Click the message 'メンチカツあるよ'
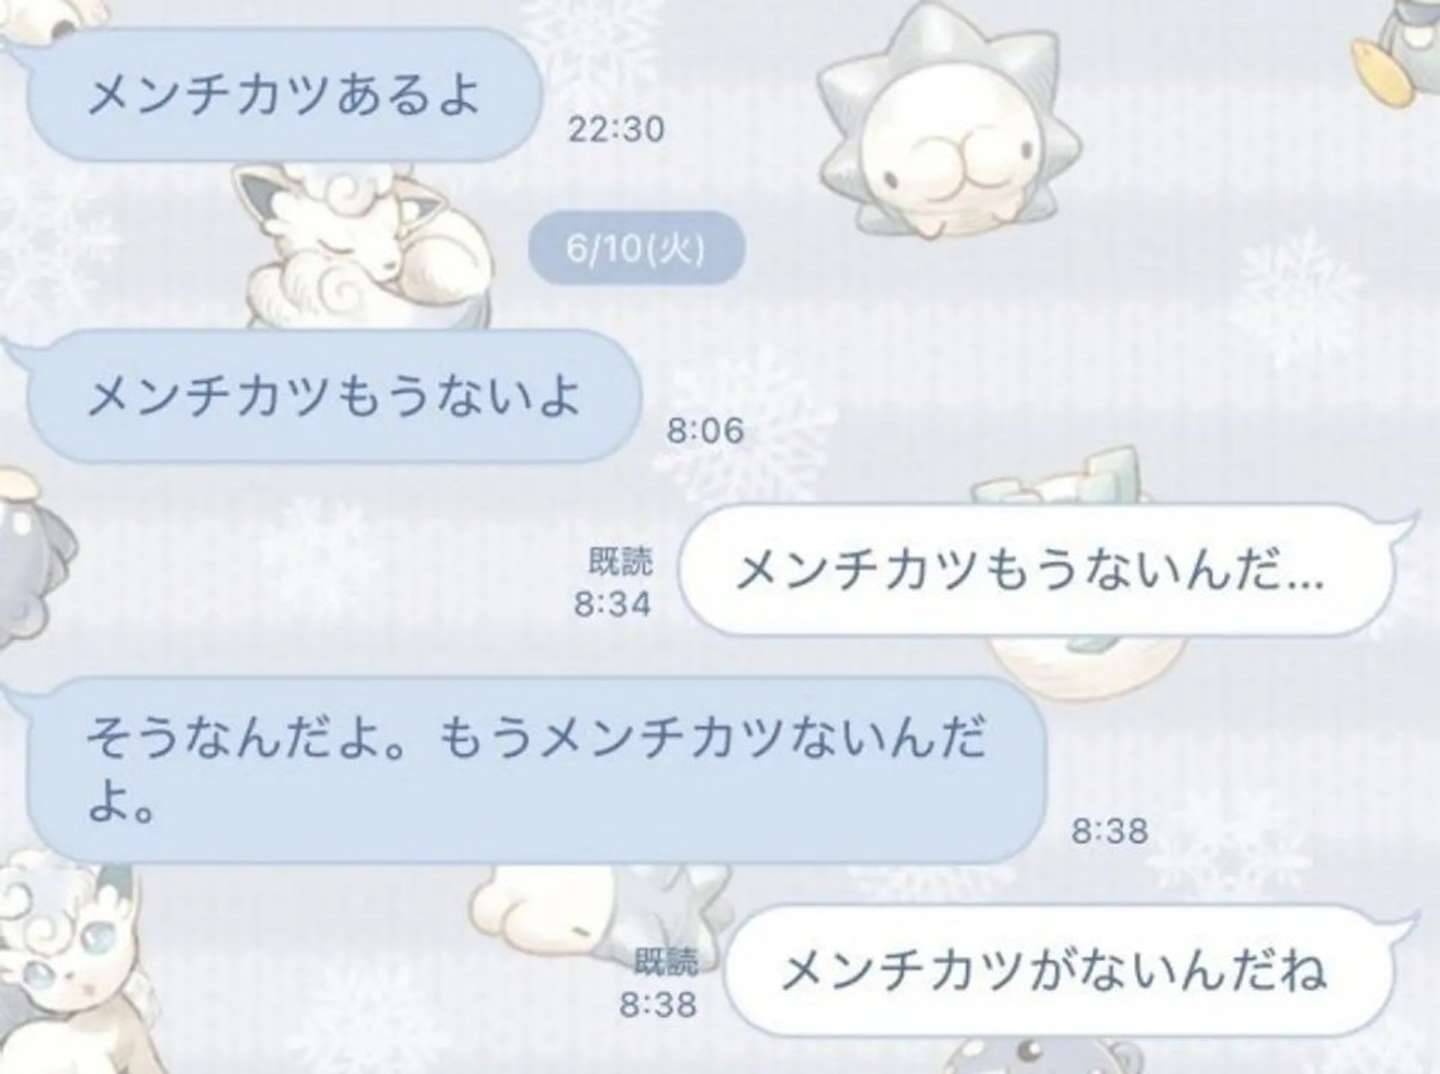1440x1074 pixels. click(285, 95)
